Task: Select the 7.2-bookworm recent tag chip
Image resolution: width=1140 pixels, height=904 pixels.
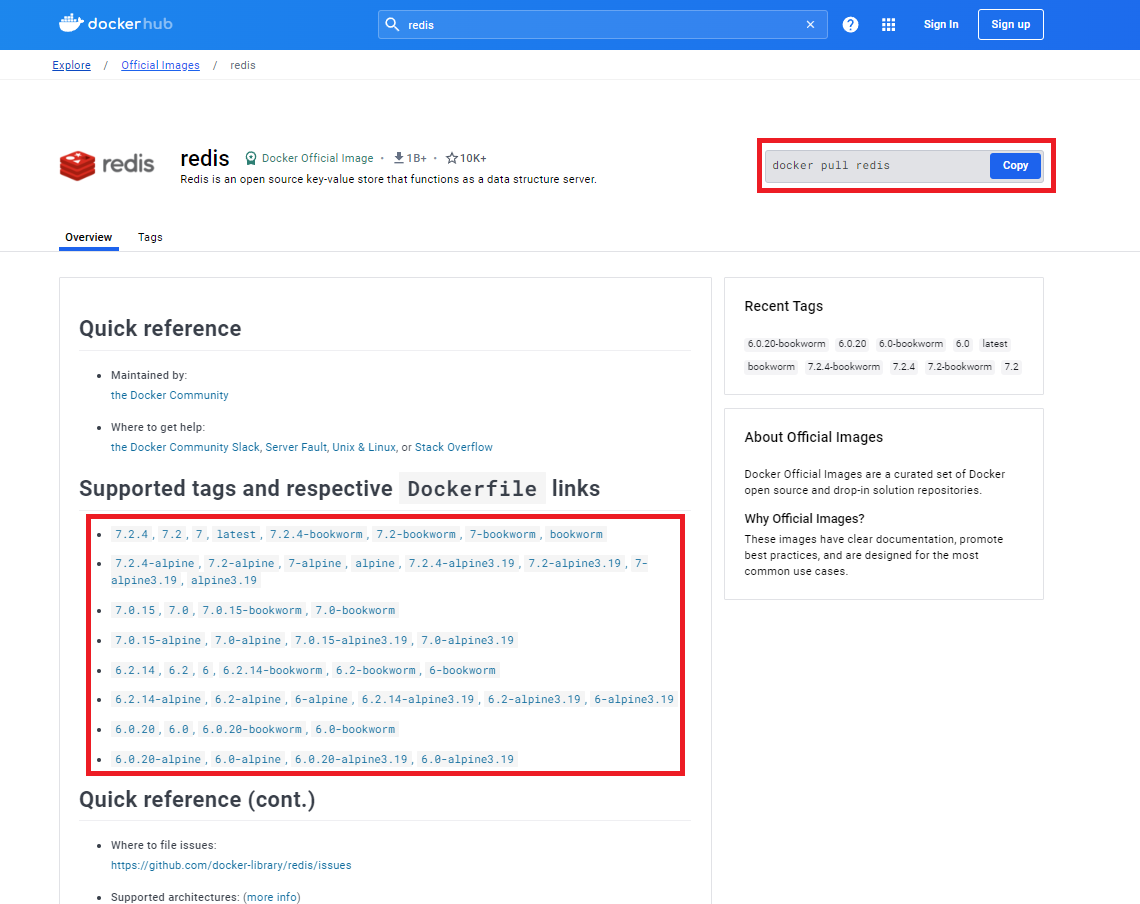Action: coord(960,367)
